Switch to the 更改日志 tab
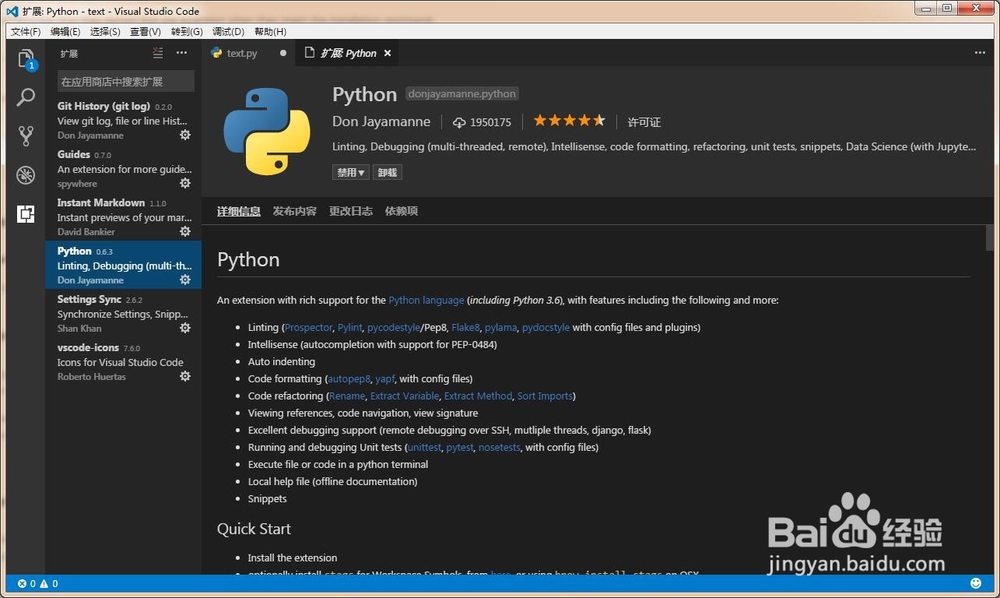The height and width of the screenshot is (598, 1000). (x=351, y=211)
